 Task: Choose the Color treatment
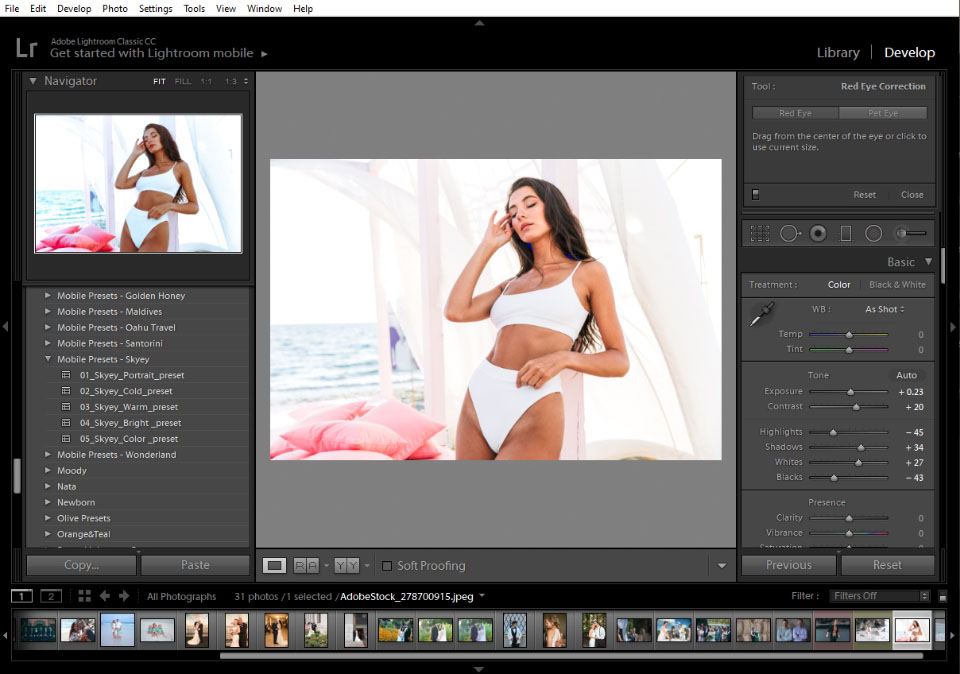pos(839,285)
